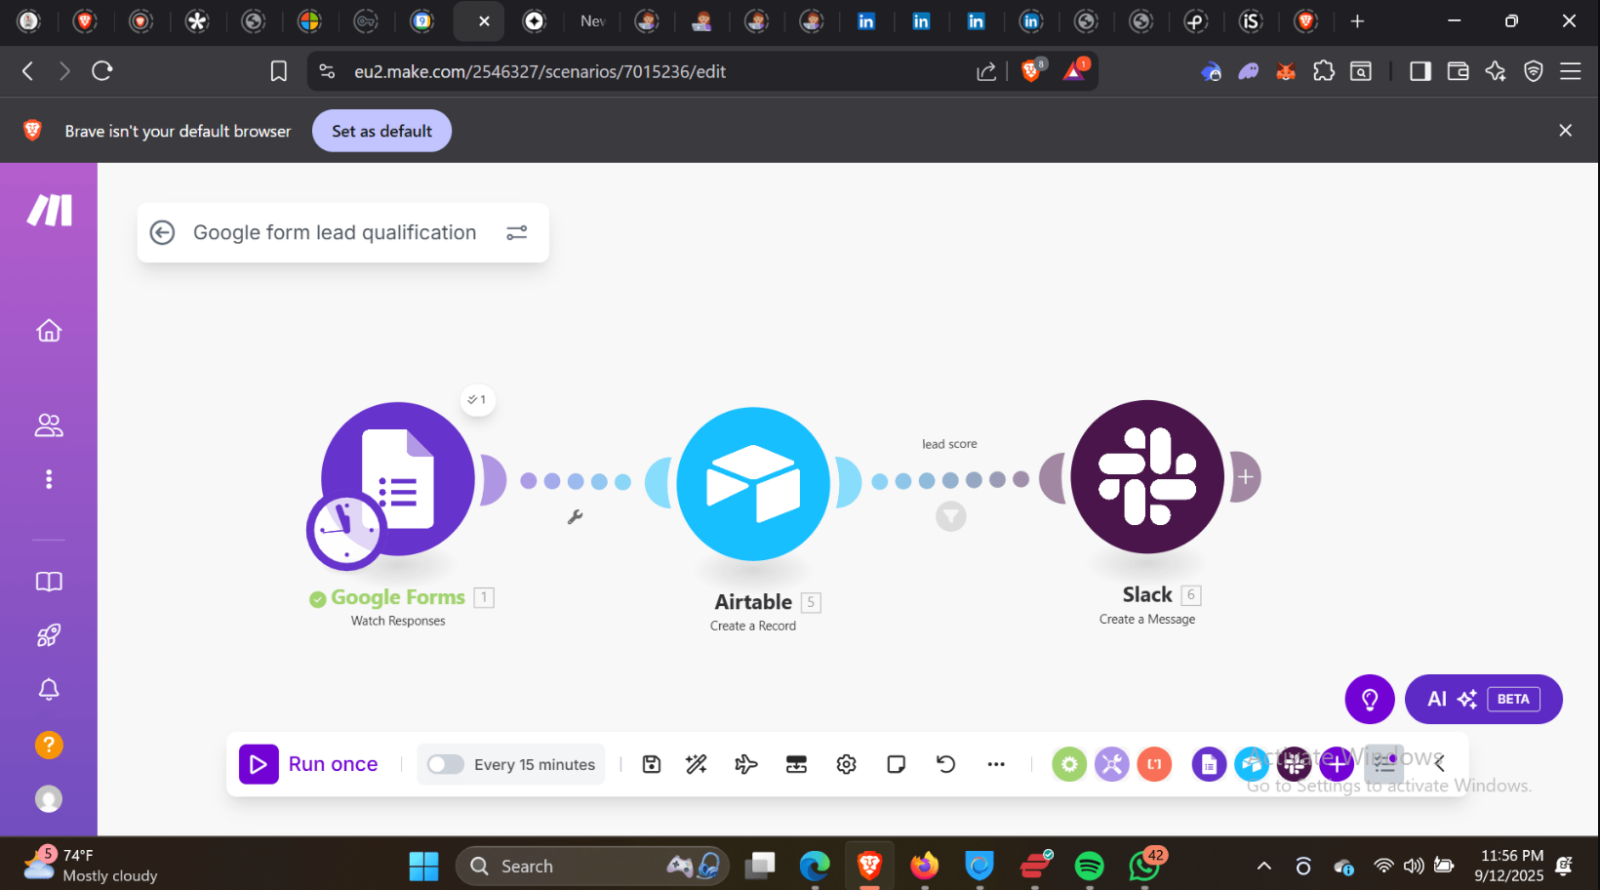This screenshot has width=1600, height=890.
Task: Open the Airtable Create a Record module
Action: [x=753, y=484]
